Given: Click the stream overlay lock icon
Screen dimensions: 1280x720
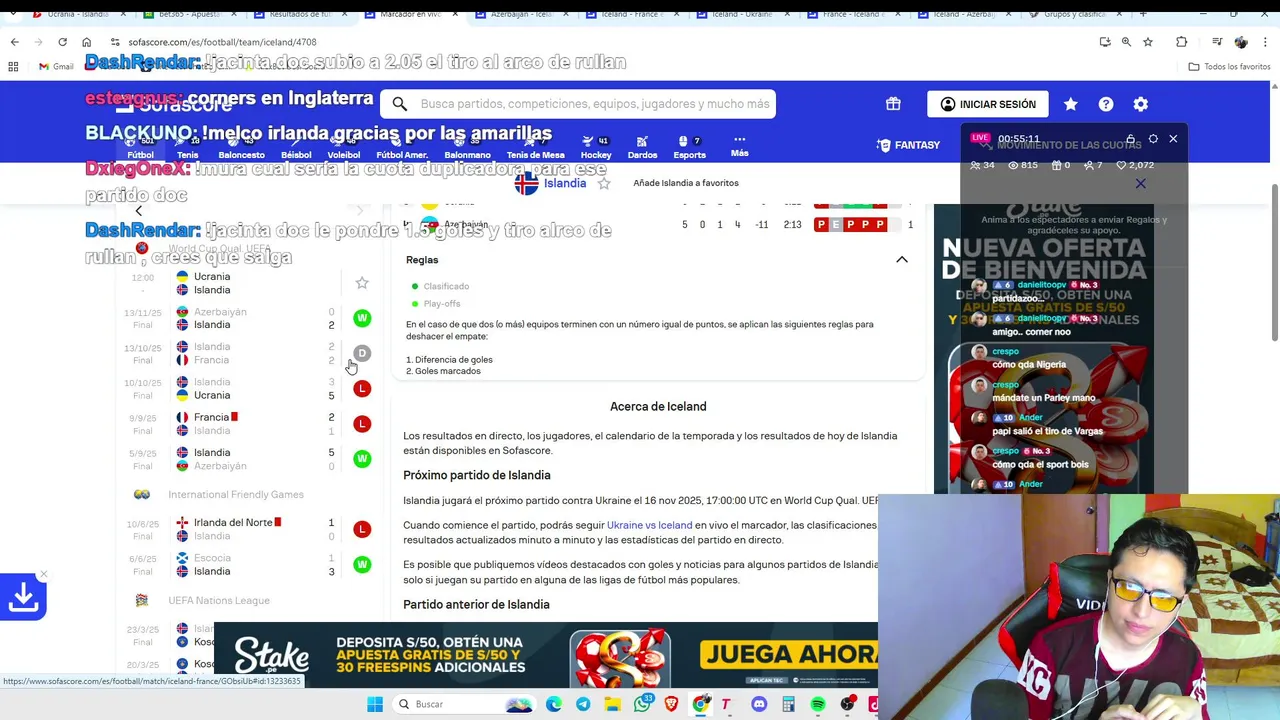Looking at the screenshot, I should [1131, 139].
